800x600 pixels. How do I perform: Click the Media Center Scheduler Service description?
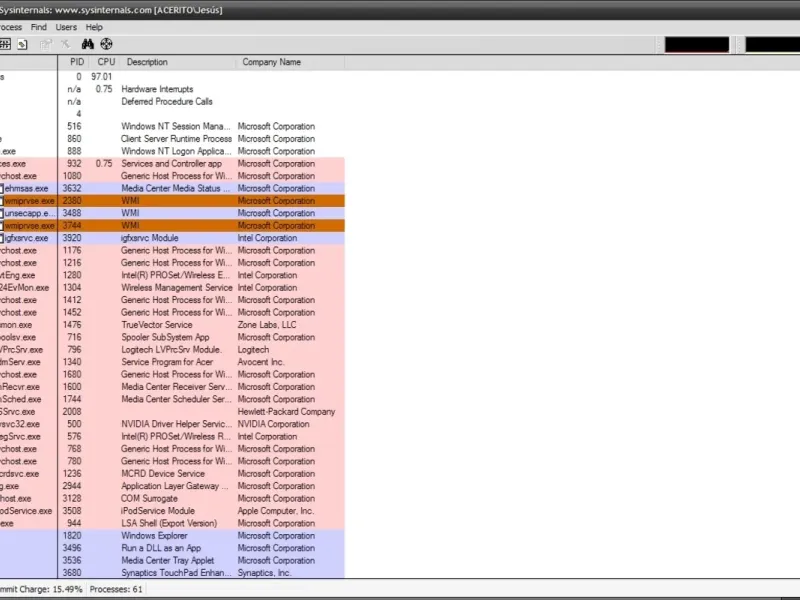tap(176, 399)
